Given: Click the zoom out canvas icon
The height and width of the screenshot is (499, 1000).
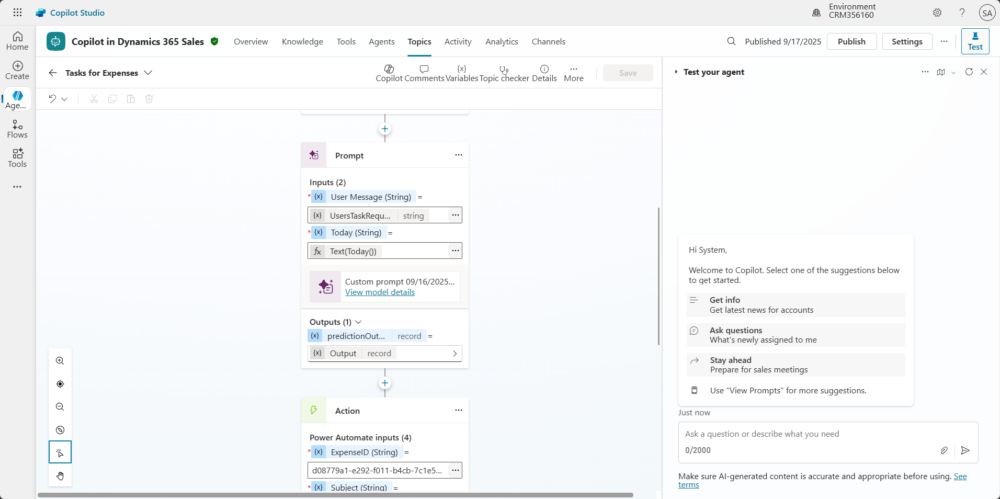Looking at the screenshot, I should (60, 407).
